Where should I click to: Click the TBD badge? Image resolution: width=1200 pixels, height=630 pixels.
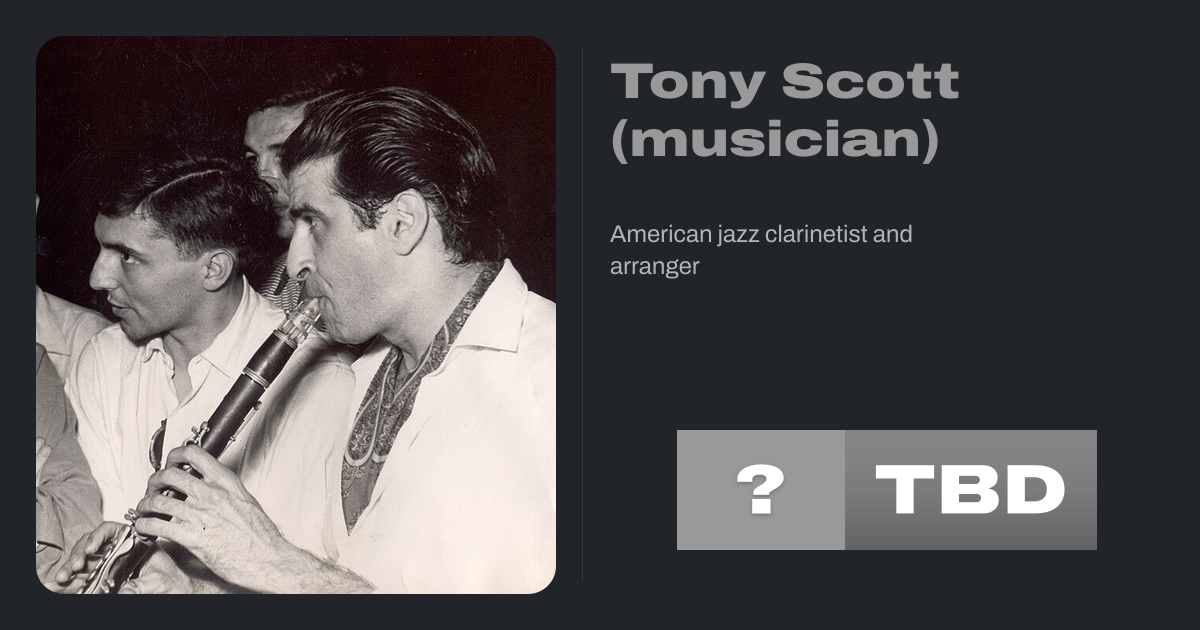point(970,490)
